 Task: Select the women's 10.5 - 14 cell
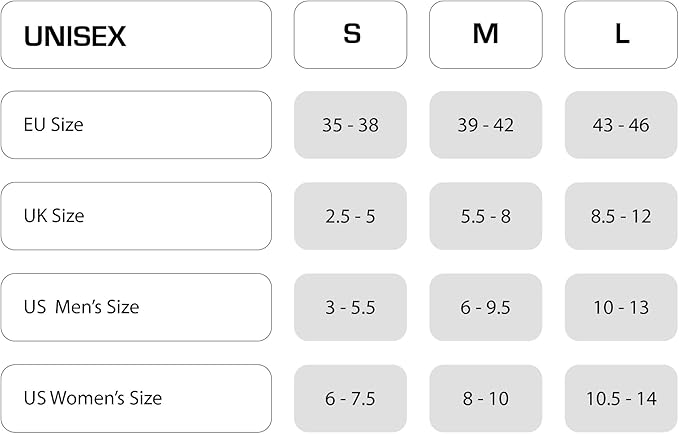pos(621,398)
